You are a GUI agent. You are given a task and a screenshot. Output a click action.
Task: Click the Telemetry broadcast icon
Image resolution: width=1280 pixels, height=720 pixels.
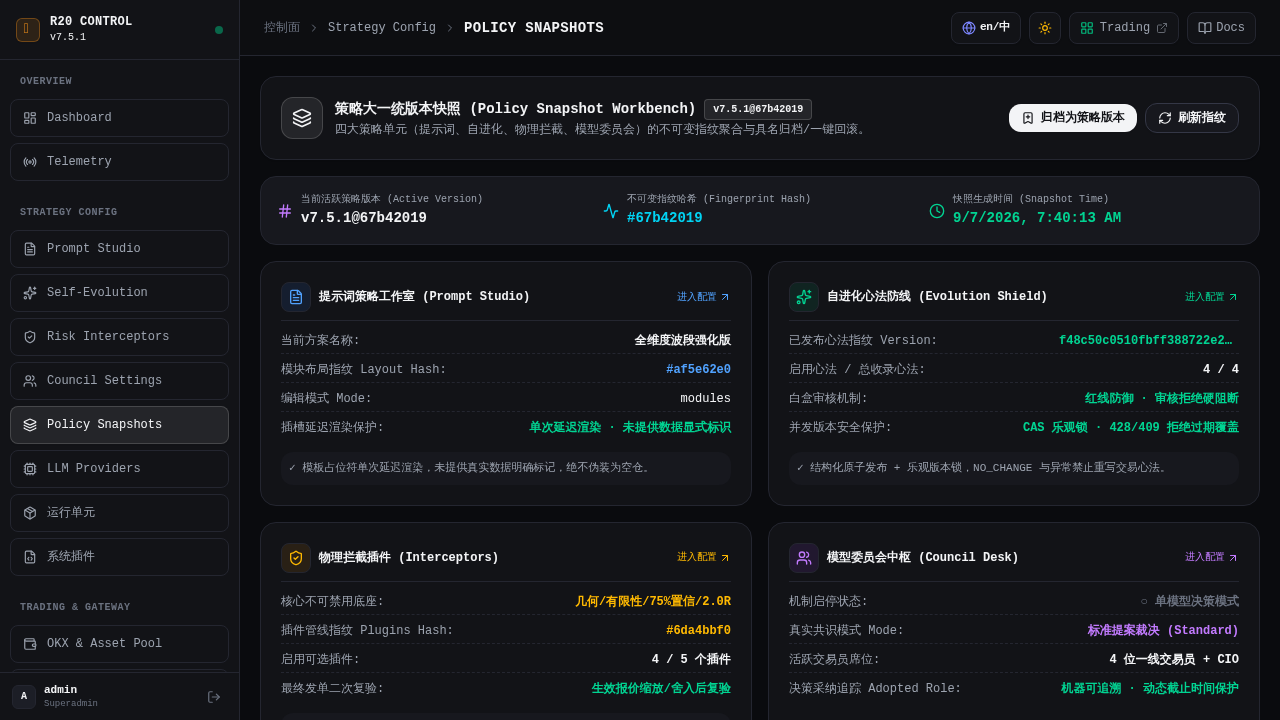[30, 162]
